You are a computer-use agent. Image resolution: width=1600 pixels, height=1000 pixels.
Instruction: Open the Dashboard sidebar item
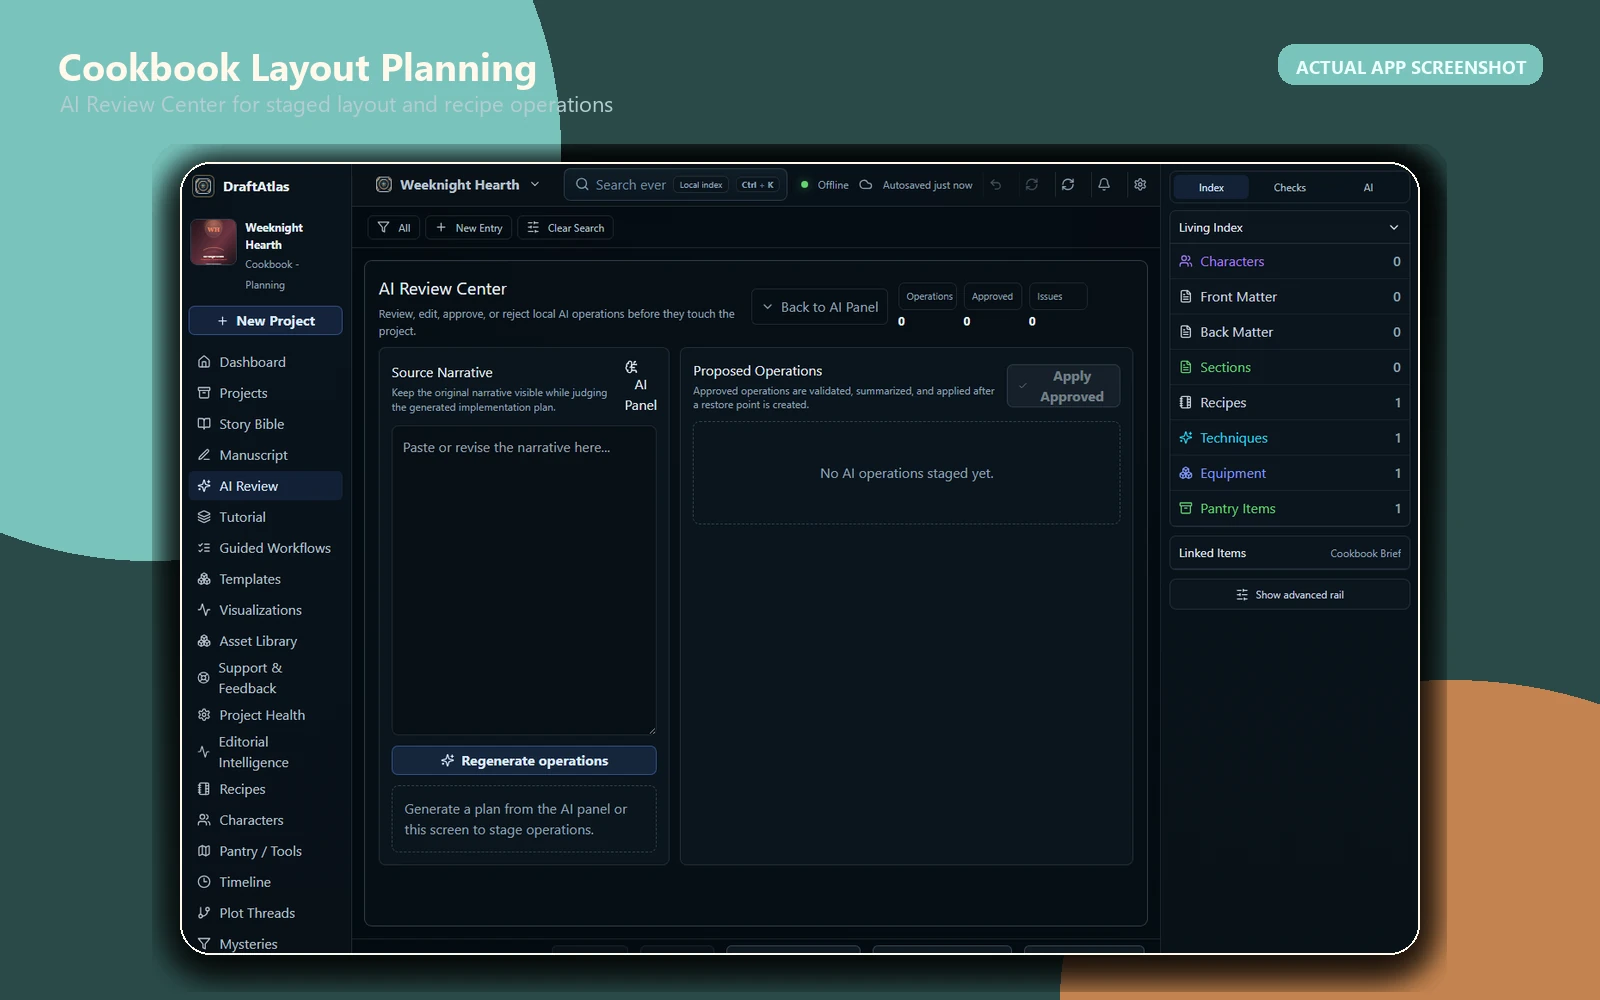[x=265, y=362]
